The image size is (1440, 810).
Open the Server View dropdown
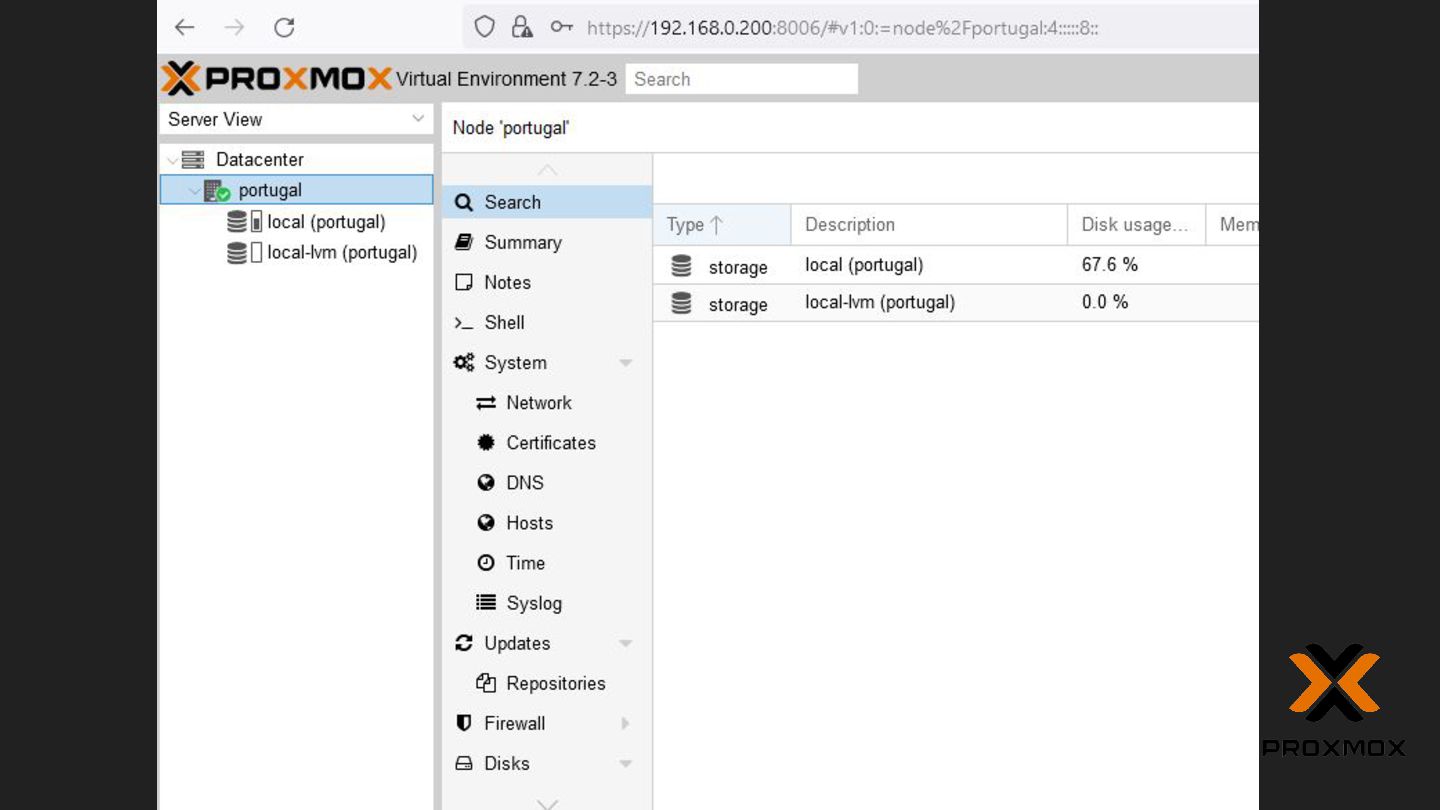coord(418,119)
